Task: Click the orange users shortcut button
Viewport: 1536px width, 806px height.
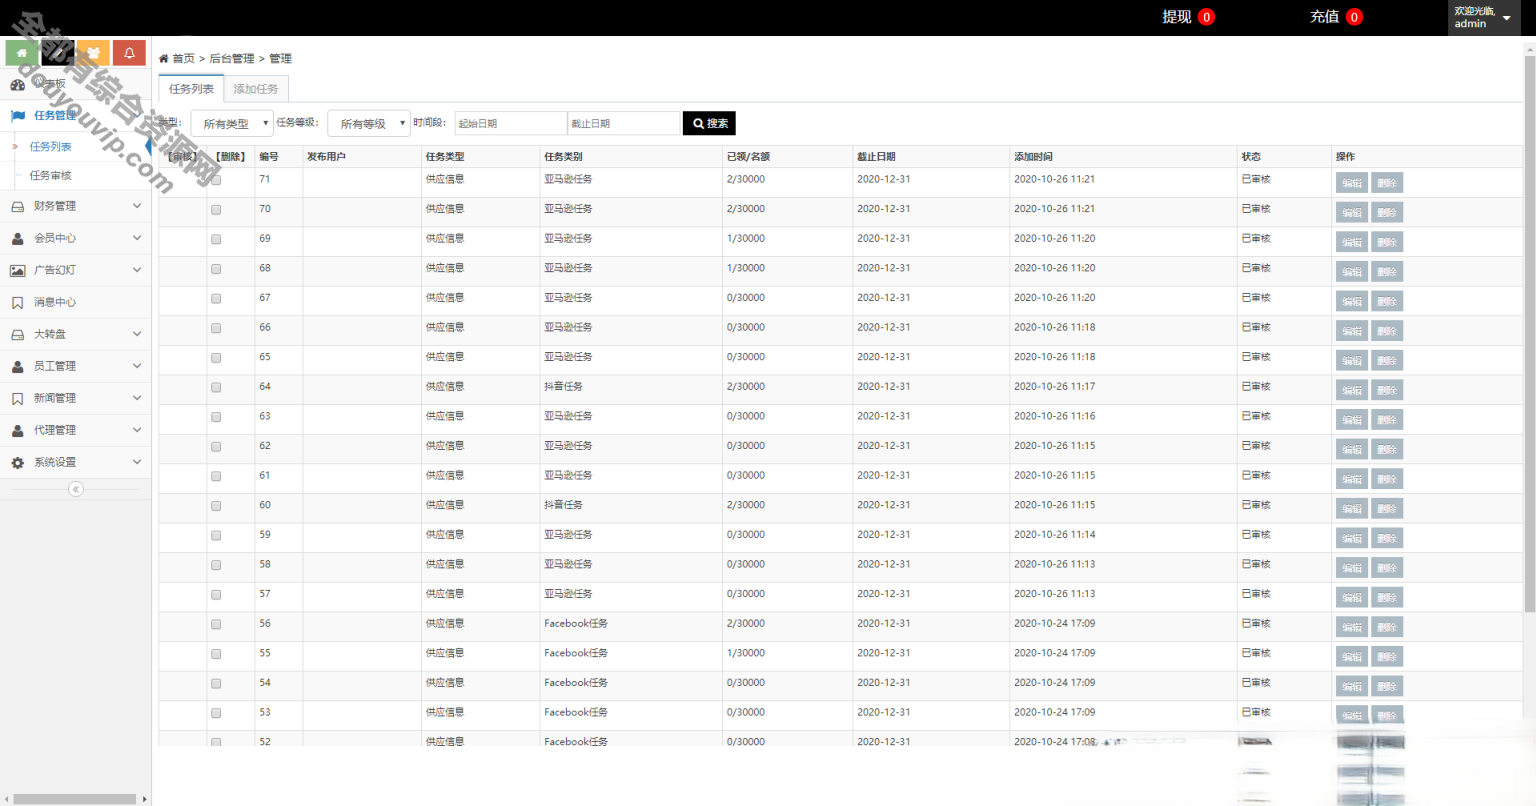Action: pos(93,53)
